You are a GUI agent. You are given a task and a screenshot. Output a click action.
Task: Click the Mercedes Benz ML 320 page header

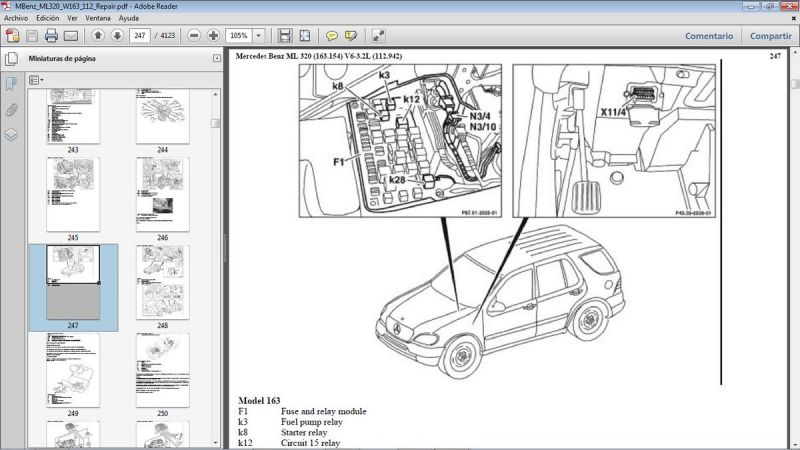tap(318, 56)
